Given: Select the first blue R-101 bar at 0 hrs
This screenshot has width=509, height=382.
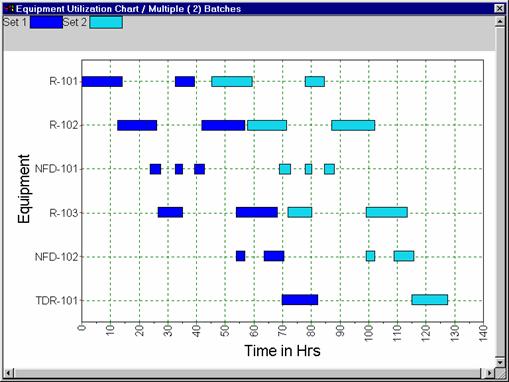Looking at the screenshot, I should (x=102, y=81).
